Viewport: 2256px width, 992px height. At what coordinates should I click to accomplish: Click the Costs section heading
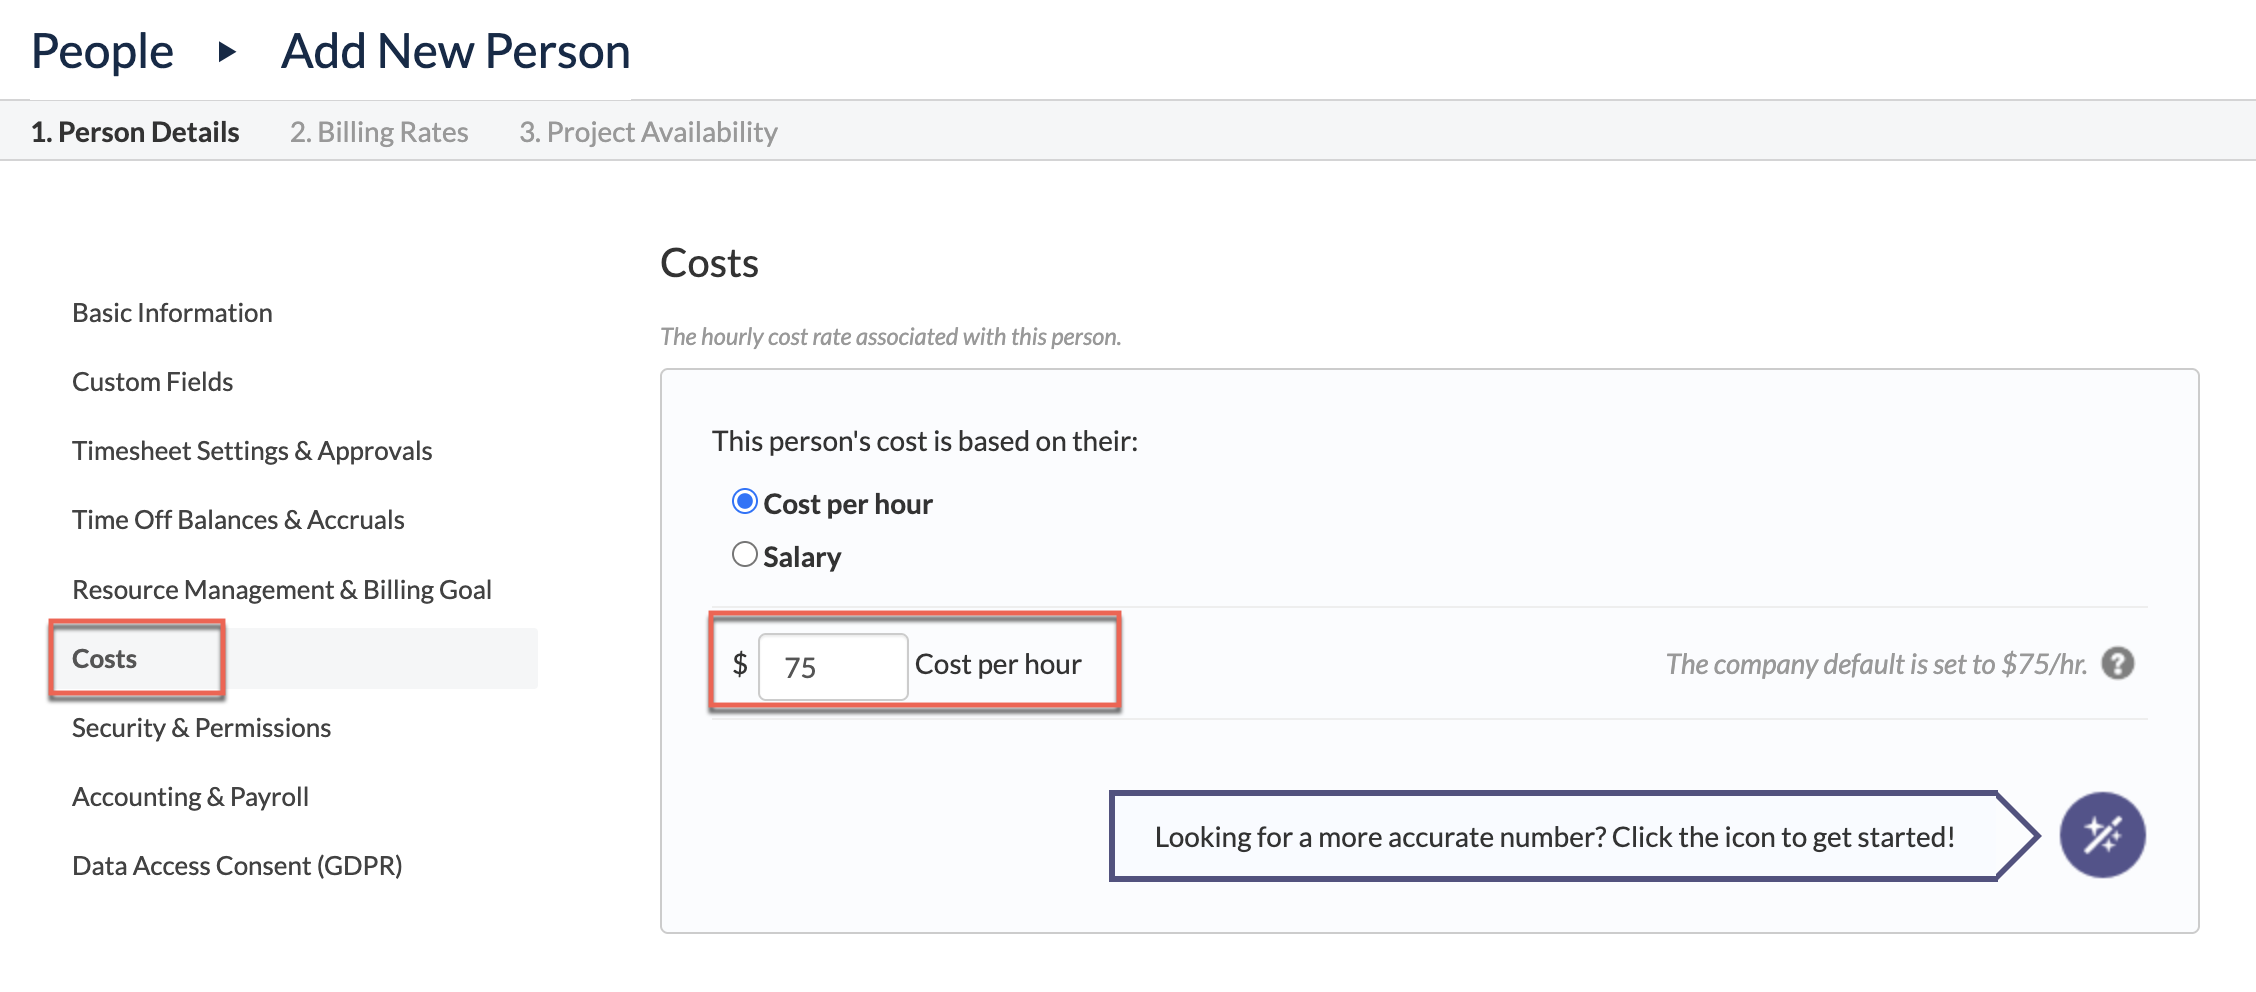tap(709, 263)
